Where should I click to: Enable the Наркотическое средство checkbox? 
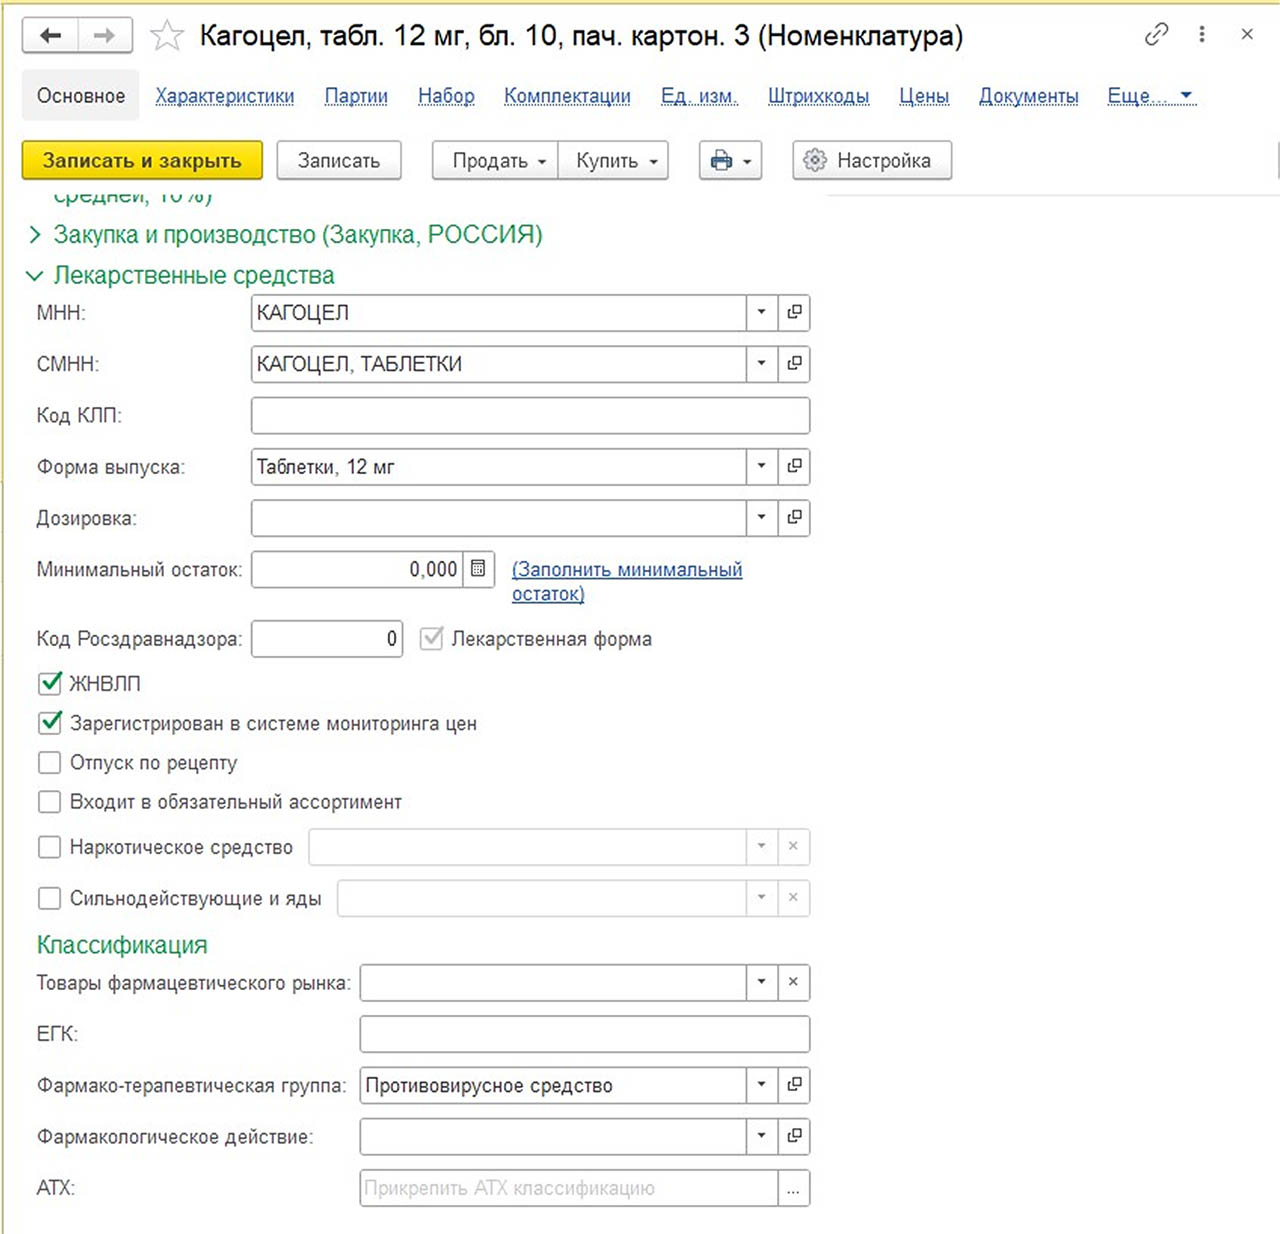(x=50, y=847)
